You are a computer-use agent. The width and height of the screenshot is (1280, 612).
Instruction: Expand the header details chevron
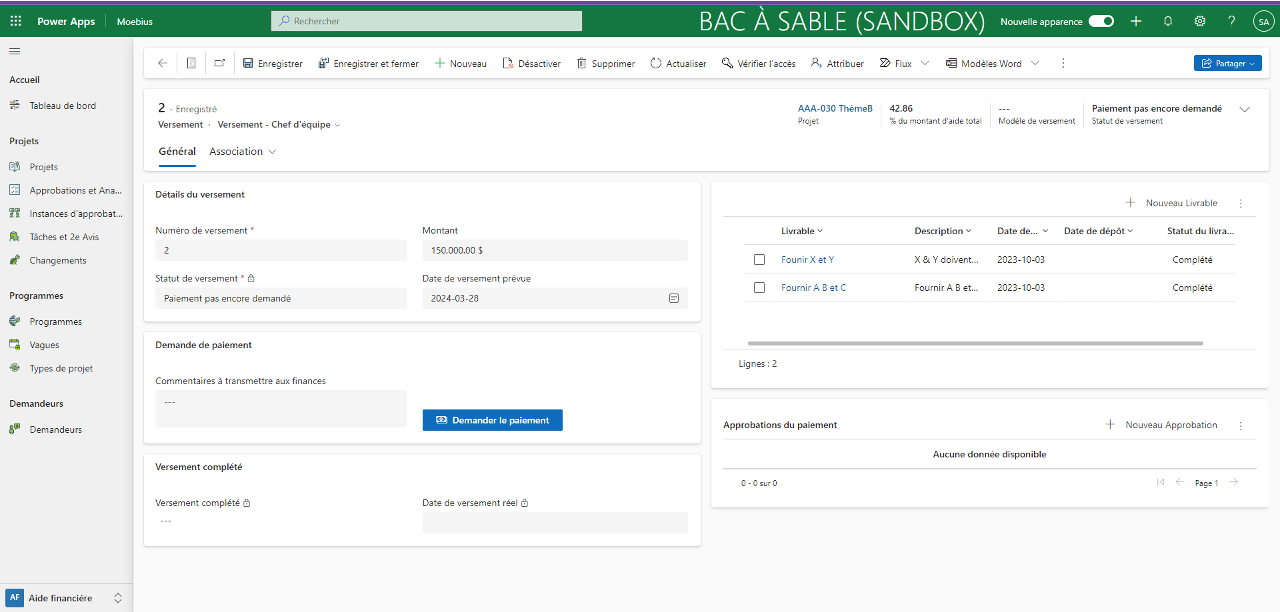point(1245,110)
